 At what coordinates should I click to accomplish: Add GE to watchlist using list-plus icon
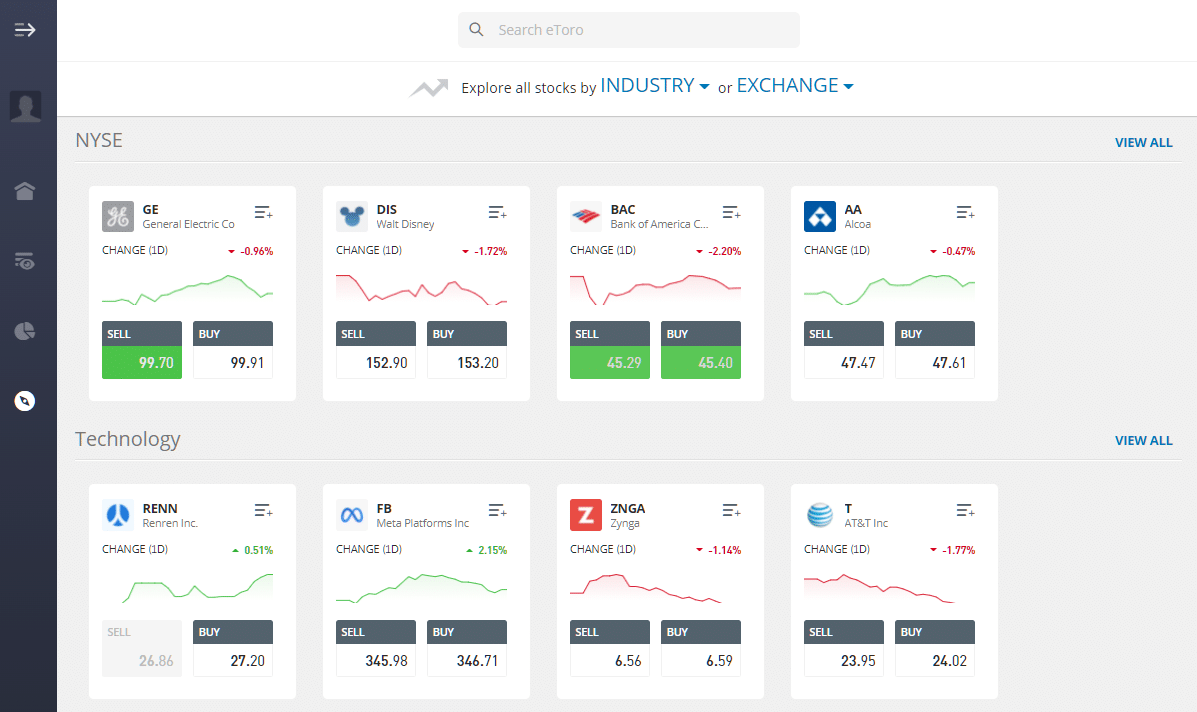tap(263, 212)
